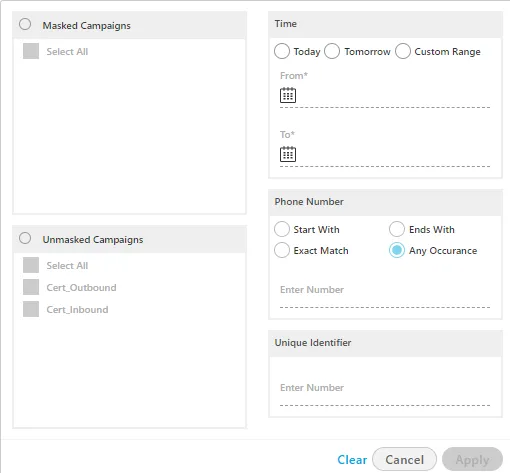Click the Unique Identifier section heading
The width and height of the screenshot is (510, 473).
[x=313, y=343]
